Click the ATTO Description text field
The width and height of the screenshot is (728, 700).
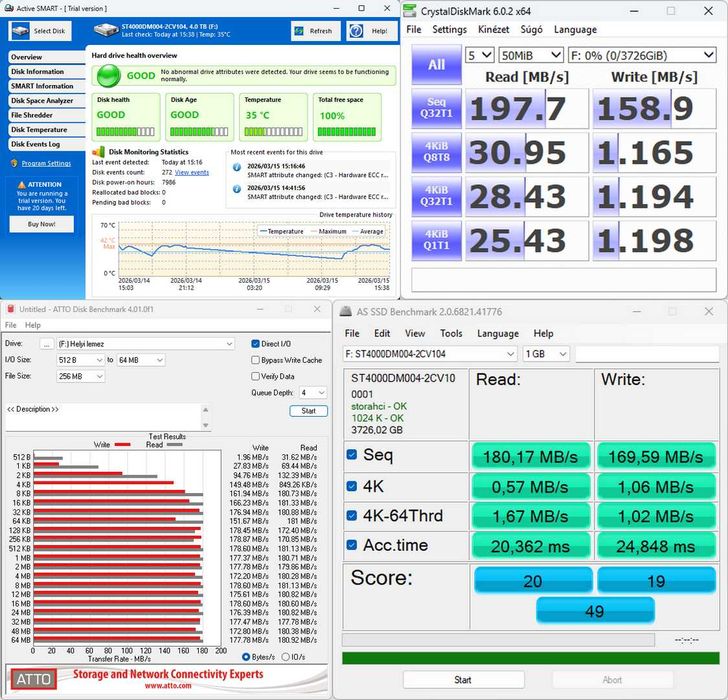tap(104, 417)
